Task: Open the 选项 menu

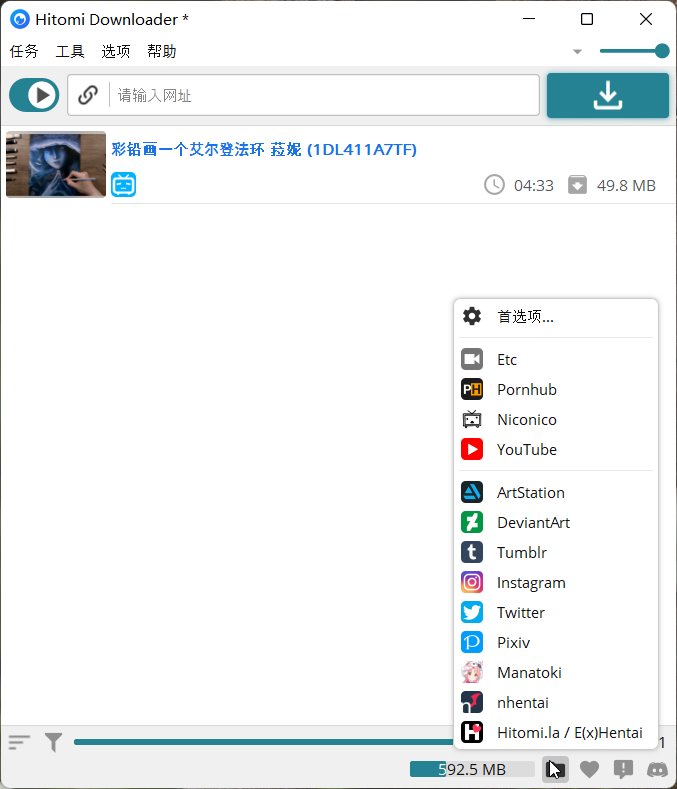Action: point(116,51)
